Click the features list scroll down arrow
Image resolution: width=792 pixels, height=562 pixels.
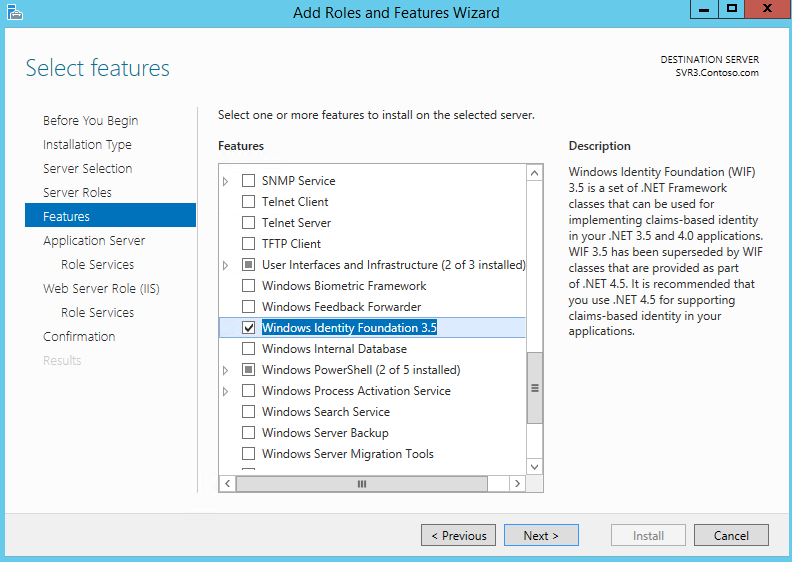pyautogui.click(x=534, y=467)
